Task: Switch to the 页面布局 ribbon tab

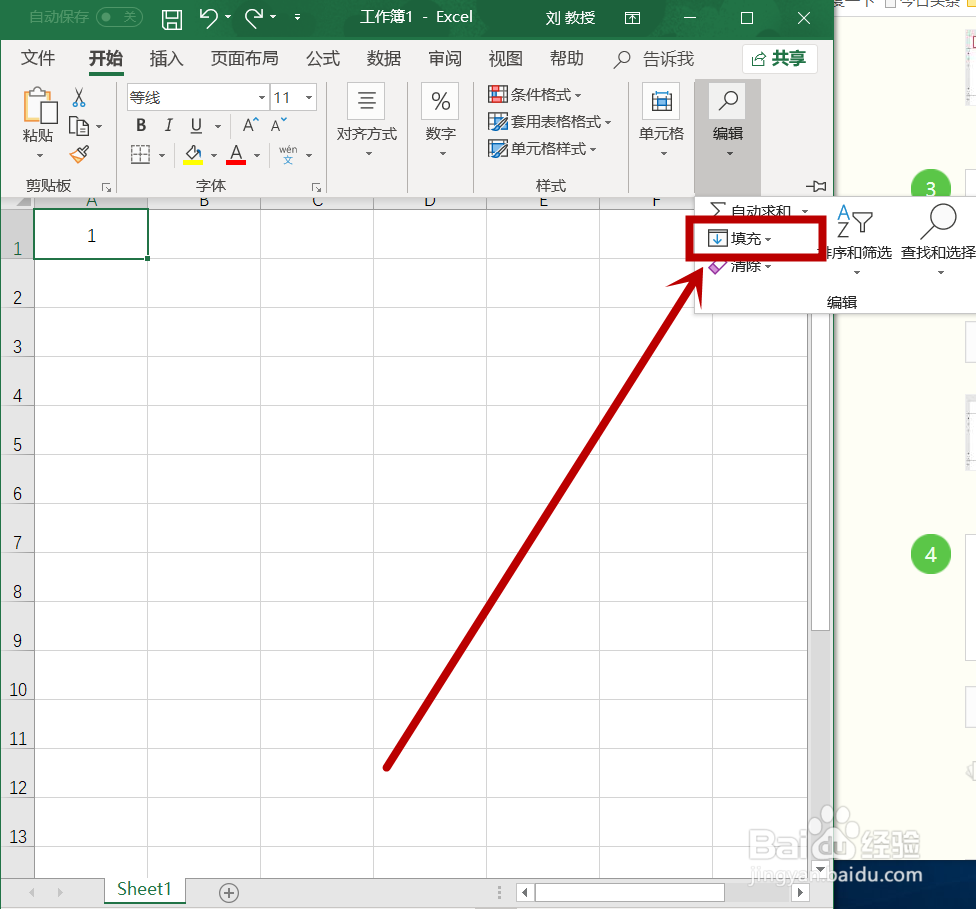Action: (x=244, y=59)
